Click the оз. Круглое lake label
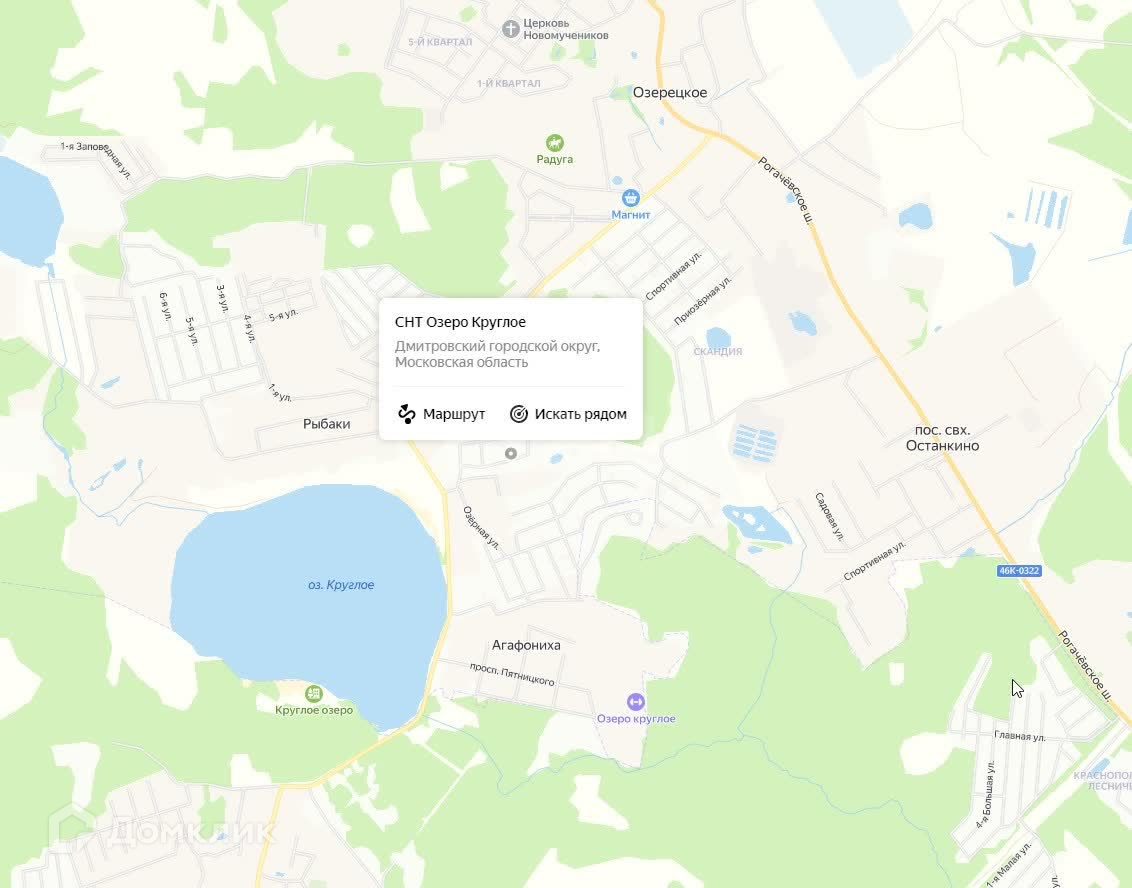This screenshot has width=1132, height=888. pyautogui.click(x=341, y=585)
